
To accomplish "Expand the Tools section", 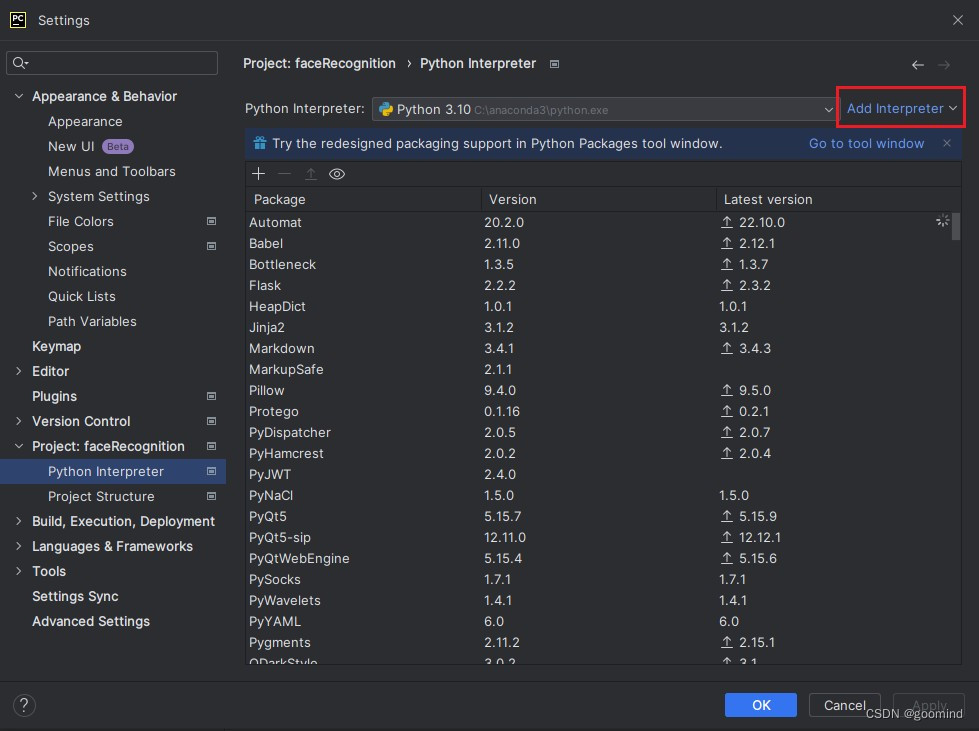I will click(x=19, y=571).
